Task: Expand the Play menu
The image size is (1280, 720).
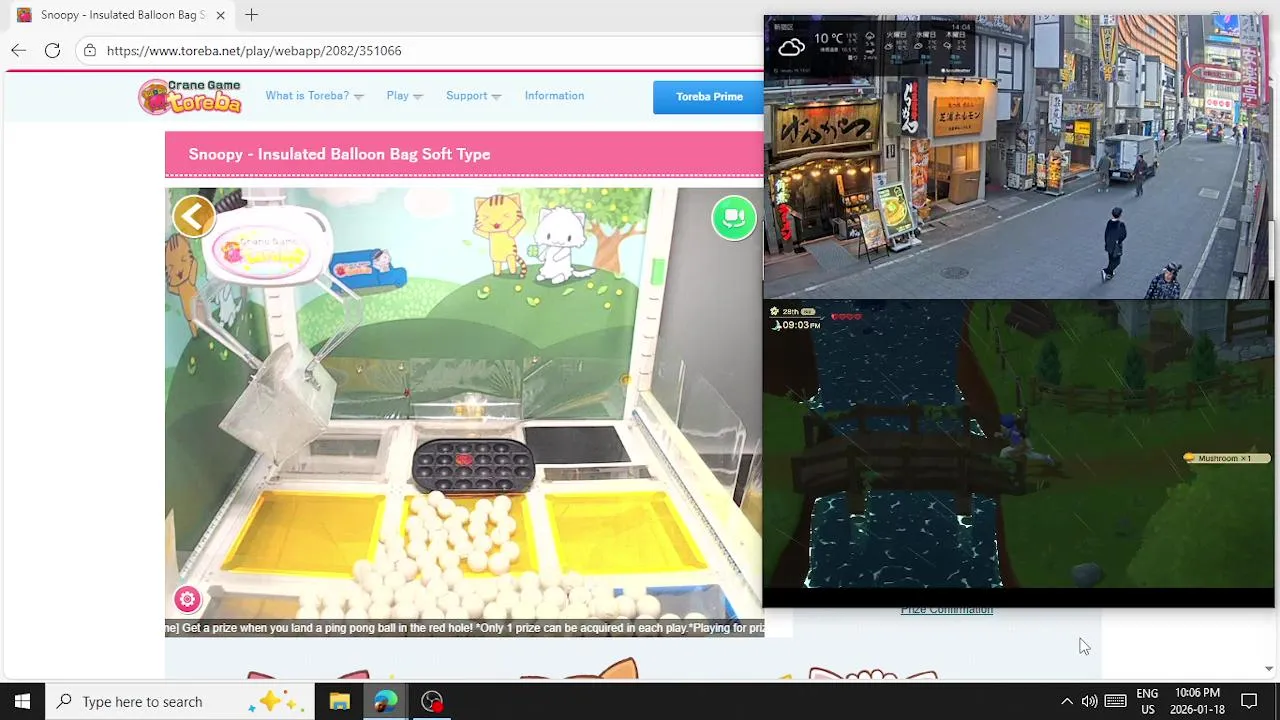Action: 404,96
